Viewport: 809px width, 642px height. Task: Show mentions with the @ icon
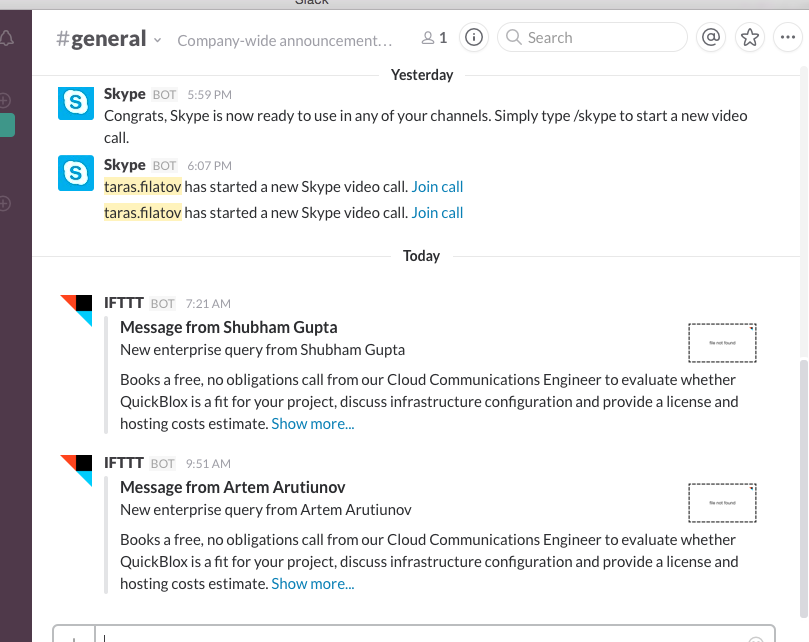pyautogui.click(x=710, y=37)
